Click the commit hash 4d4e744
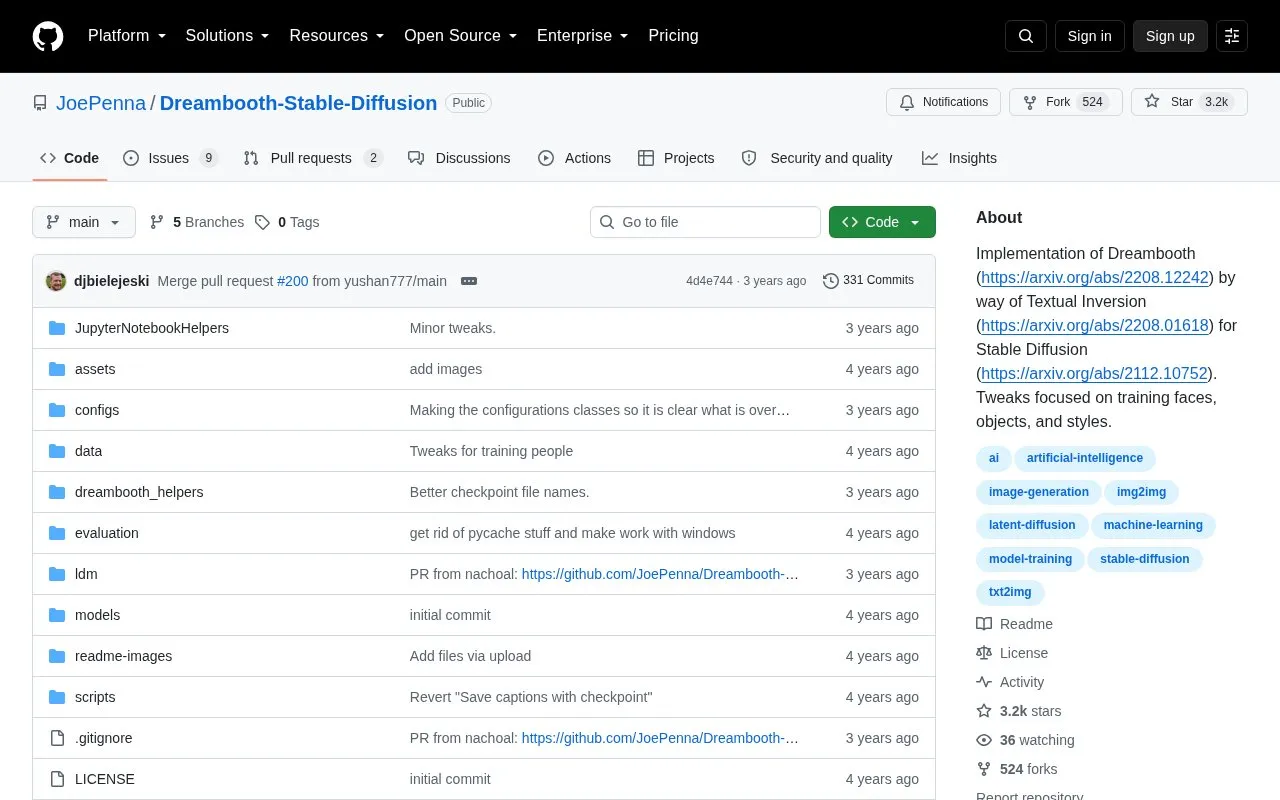The width and height of the screenshot is (1280, 800). pyautogui.click(x=709, y=281)
